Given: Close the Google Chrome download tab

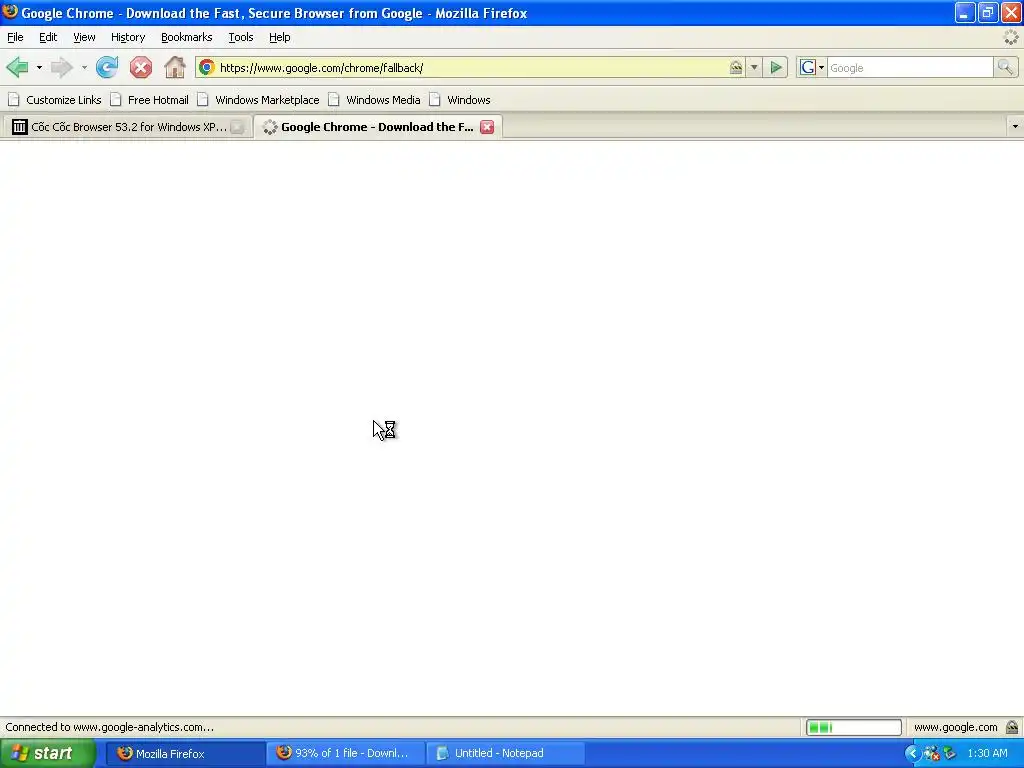Looking at the screenshot, I should [487, 127].
